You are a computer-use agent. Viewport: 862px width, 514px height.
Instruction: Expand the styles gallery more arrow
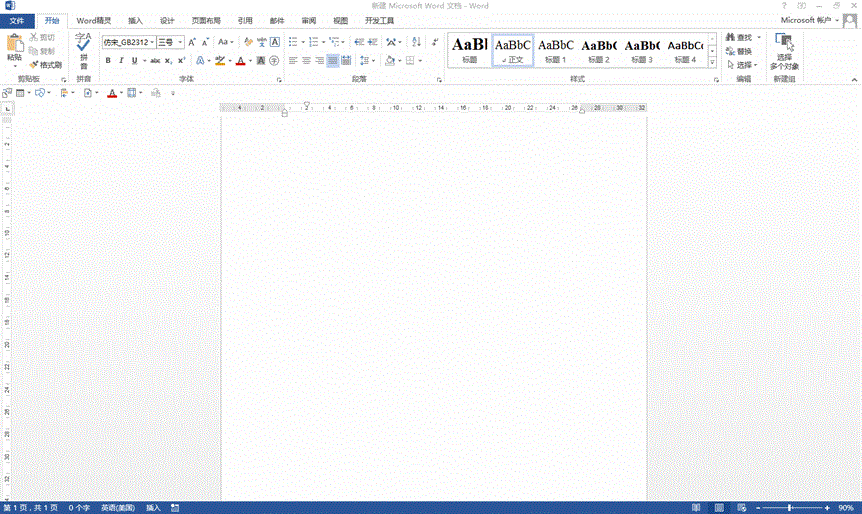(712, 62)
